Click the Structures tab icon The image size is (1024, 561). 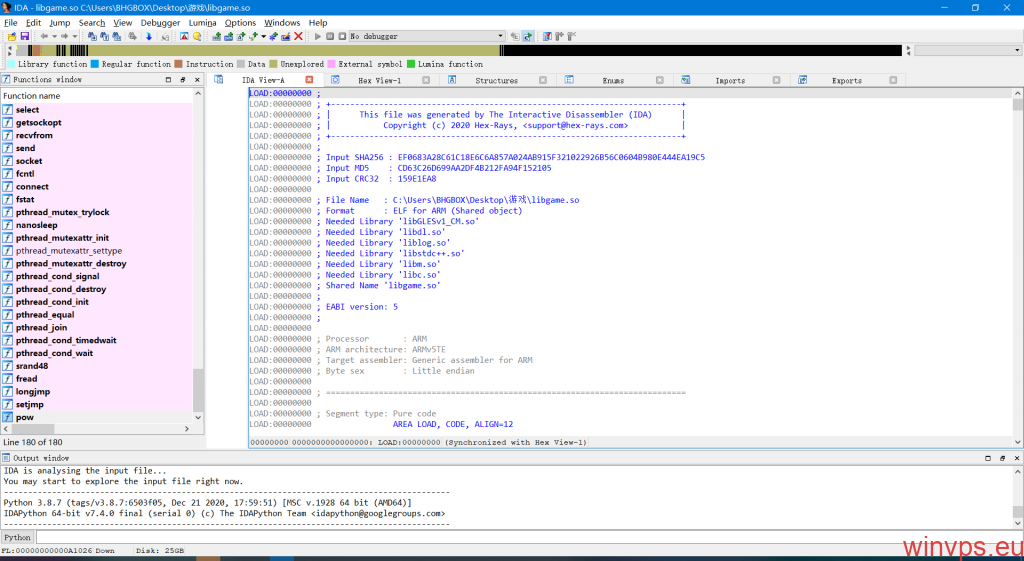(452, 80)
